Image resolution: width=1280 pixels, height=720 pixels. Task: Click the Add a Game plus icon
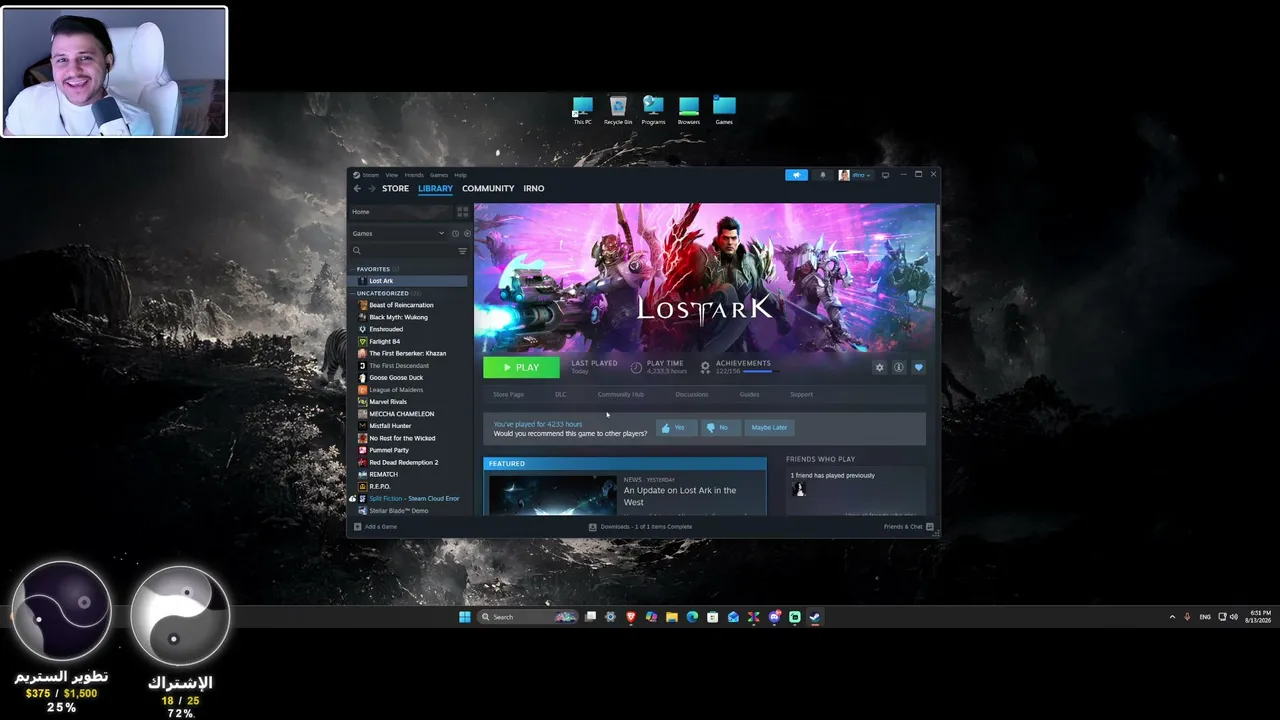358,527
